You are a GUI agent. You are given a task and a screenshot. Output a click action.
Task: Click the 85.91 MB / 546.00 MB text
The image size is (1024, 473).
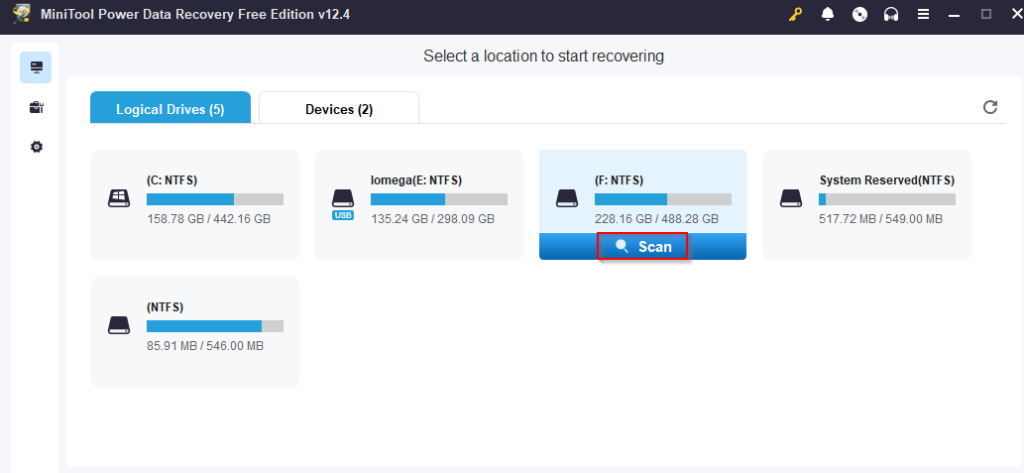[x=206, y=346]
